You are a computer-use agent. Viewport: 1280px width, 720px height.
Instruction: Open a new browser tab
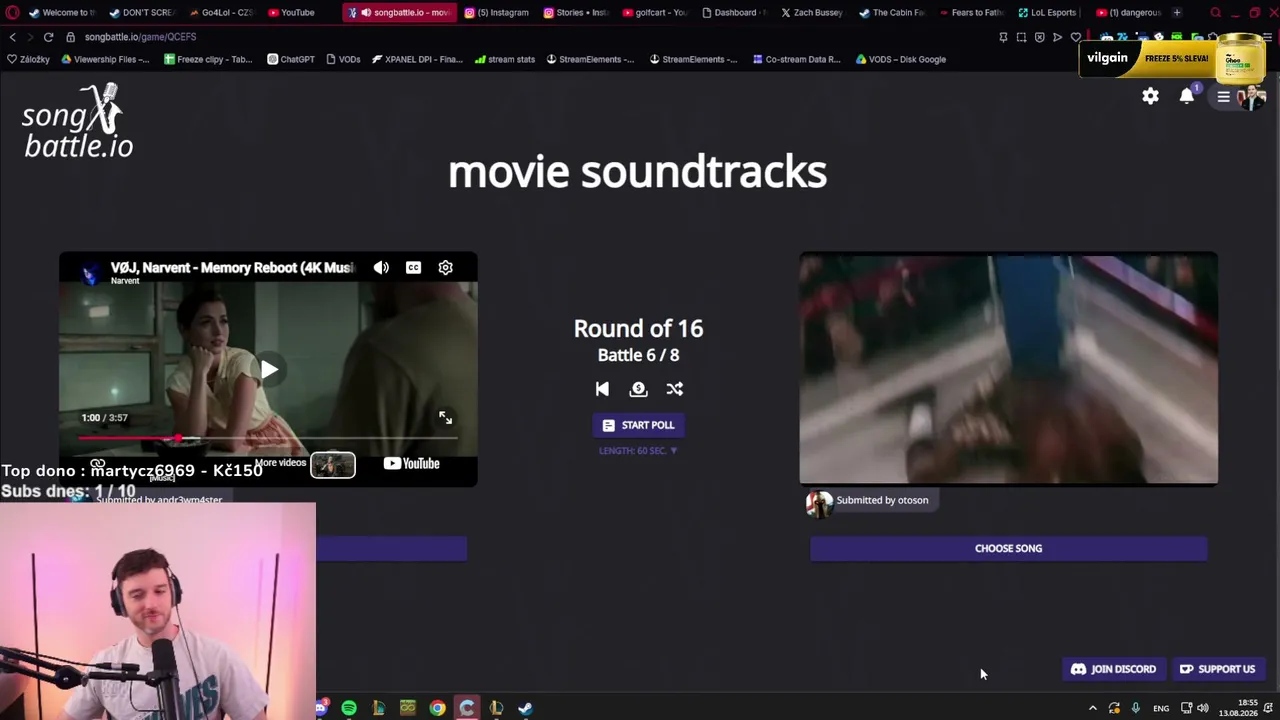pyautogui.click(x=1177, y=13)
